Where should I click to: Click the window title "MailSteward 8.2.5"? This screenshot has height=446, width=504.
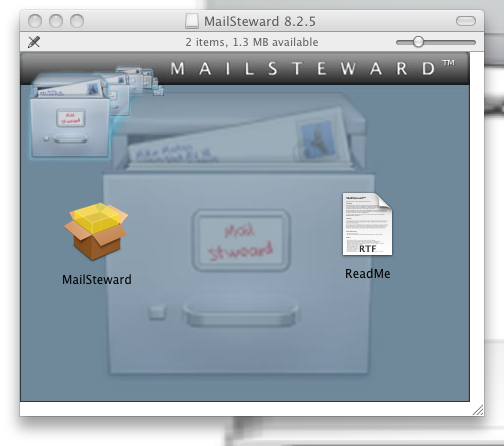point(260,21)
